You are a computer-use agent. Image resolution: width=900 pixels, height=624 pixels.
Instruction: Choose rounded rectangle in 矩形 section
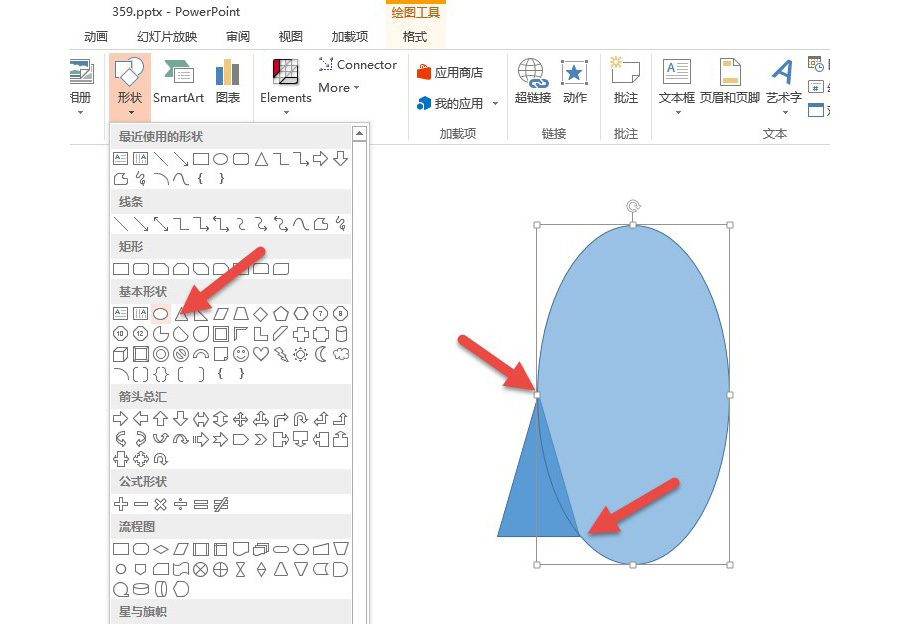pyautogui.click(x=141, y=269)
